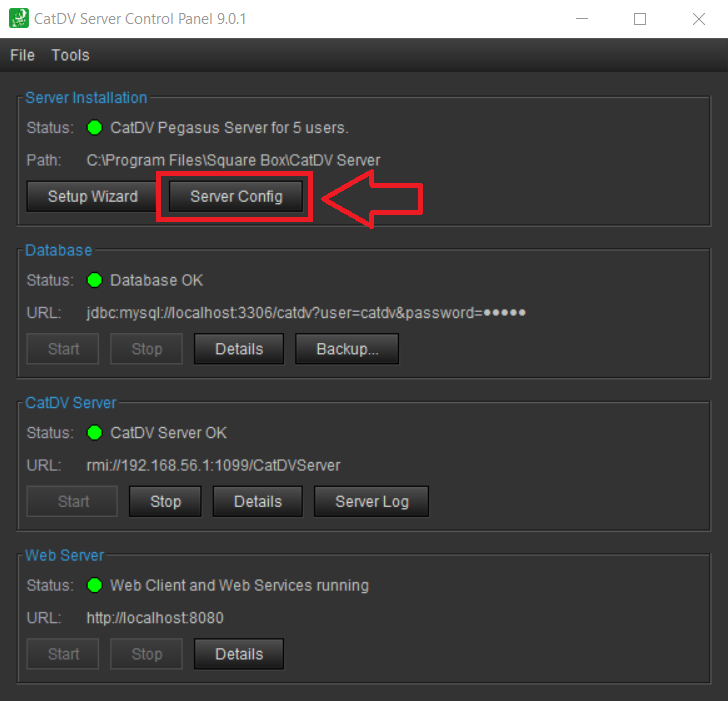View CatDV Server Details
Image resolution: width=728 pixels, height=701 pixels.
coord(258,501)
